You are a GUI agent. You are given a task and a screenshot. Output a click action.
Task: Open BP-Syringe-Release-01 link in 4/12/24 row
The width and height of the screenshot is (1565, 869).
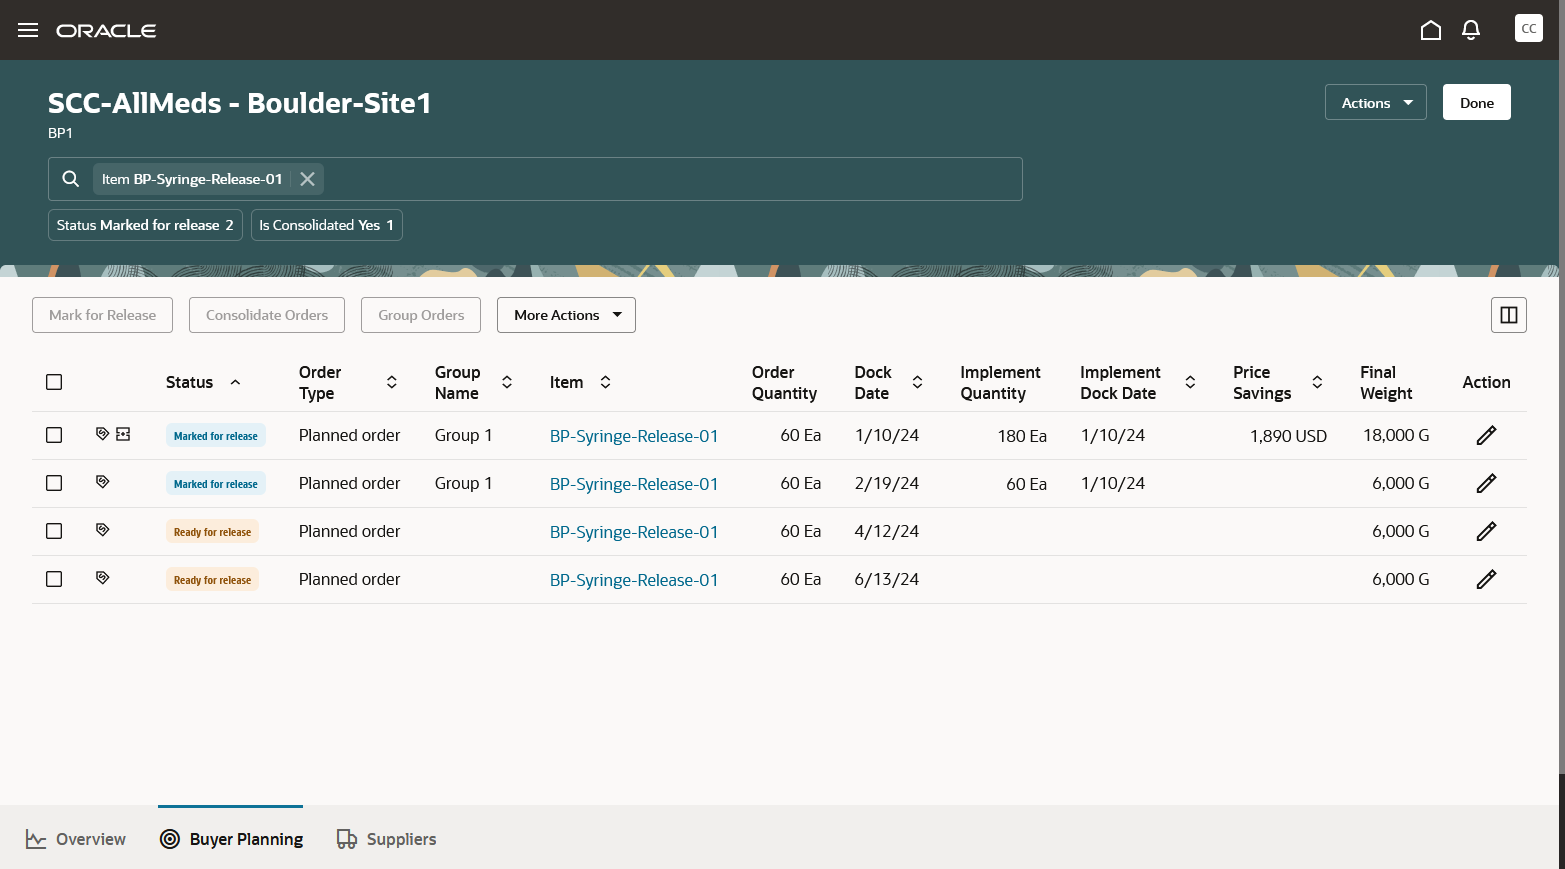click(634, 532)
